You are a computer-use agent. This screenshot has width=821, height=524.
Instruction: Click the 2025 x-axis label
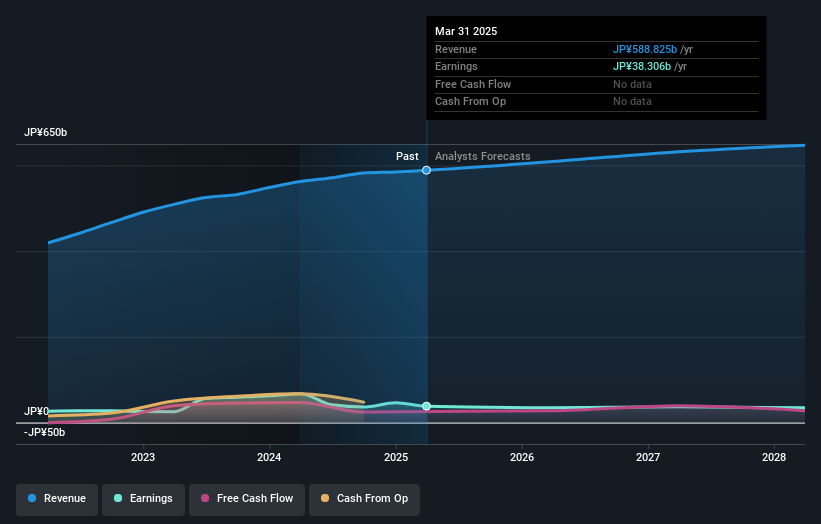[x=396, y=457]
